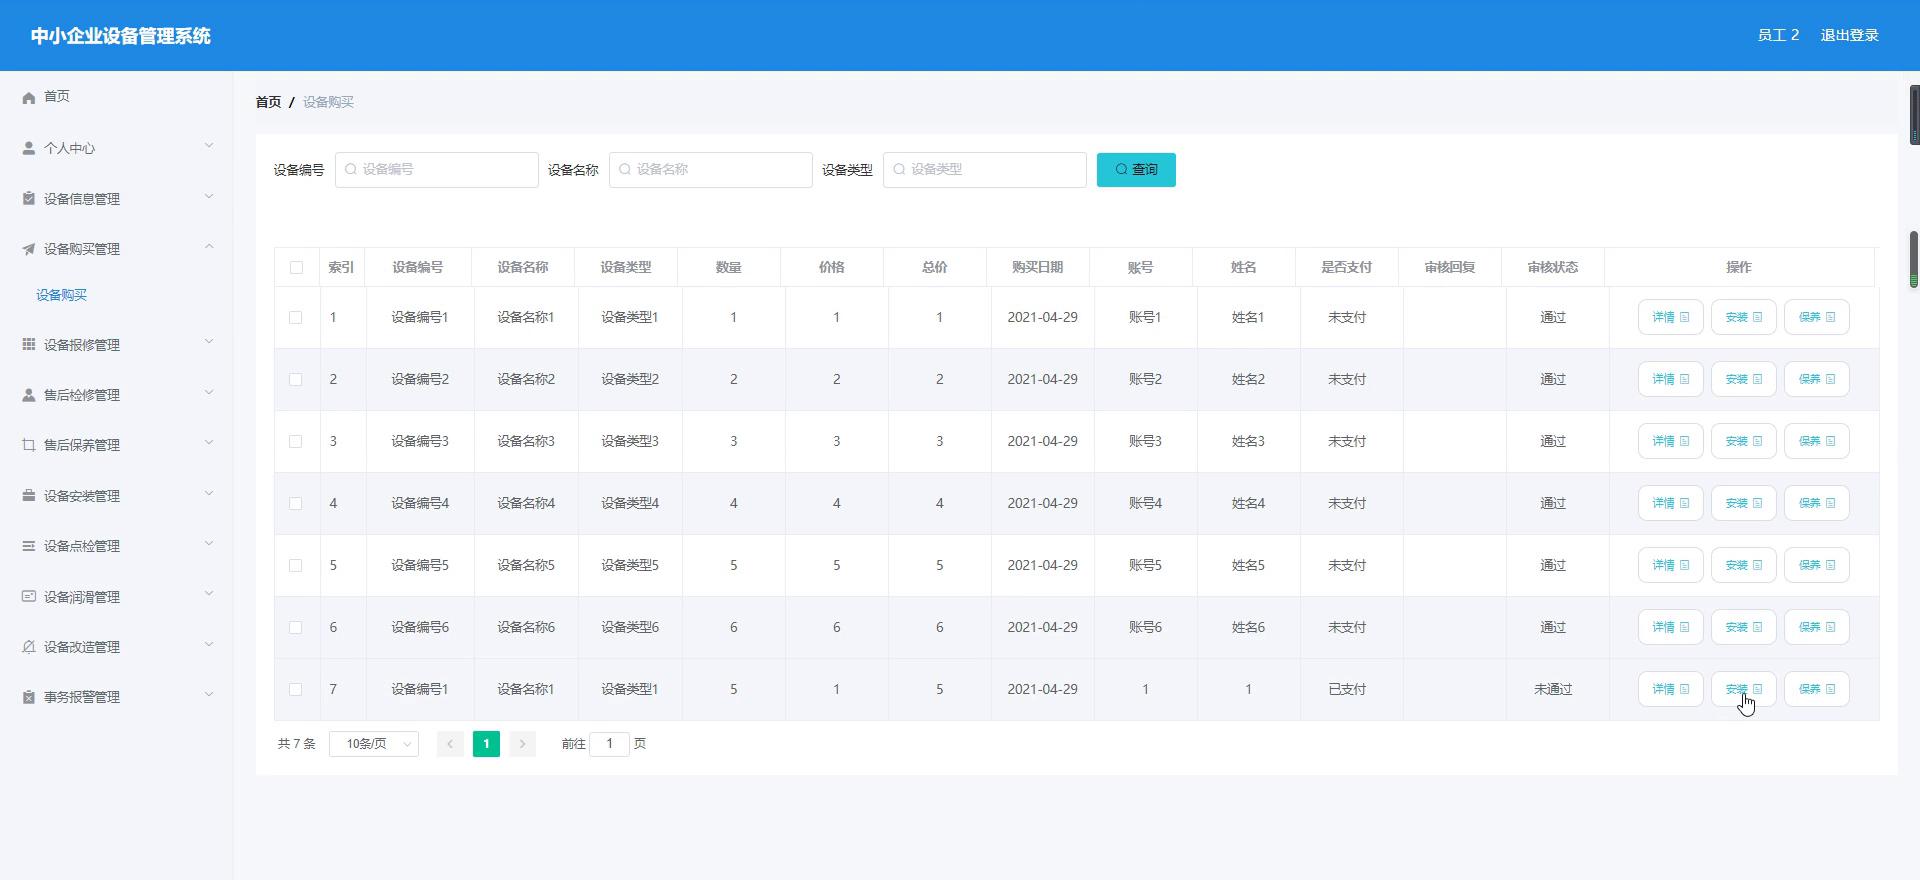Image resolution: width=1920 pixels, height=880 pixels.
Task: Click the 设备改造管理 icon in sidebar
Action: pyautogui.click(x=29, y=647)
